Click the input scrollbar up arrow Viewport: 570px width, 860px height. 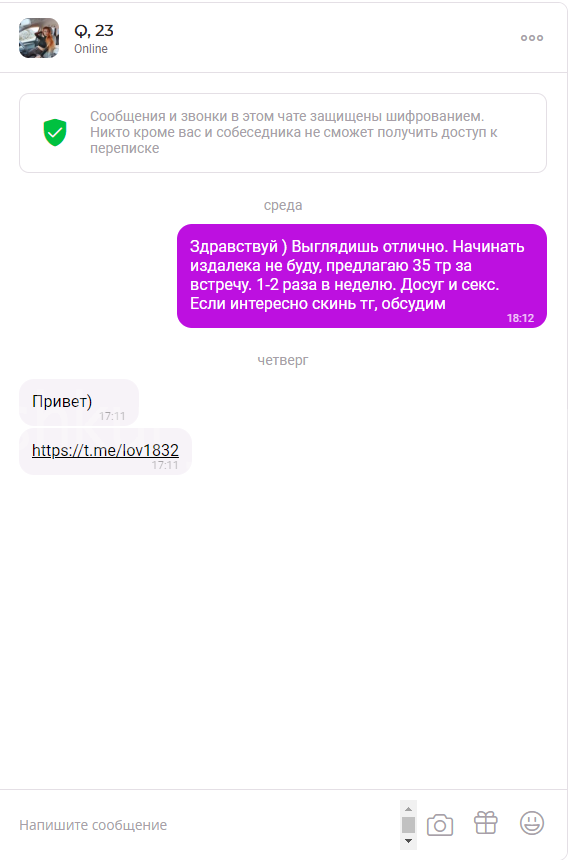click(408, 809)
